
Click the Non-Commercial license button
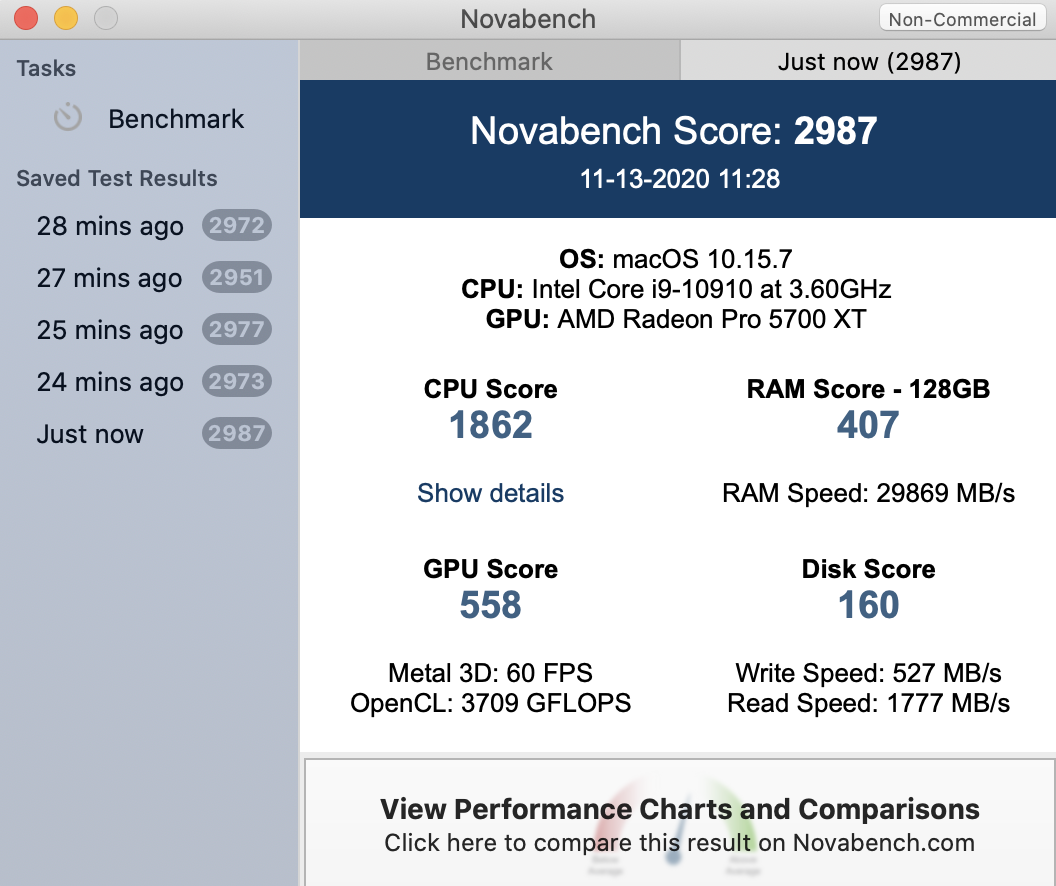coord(962,19)
